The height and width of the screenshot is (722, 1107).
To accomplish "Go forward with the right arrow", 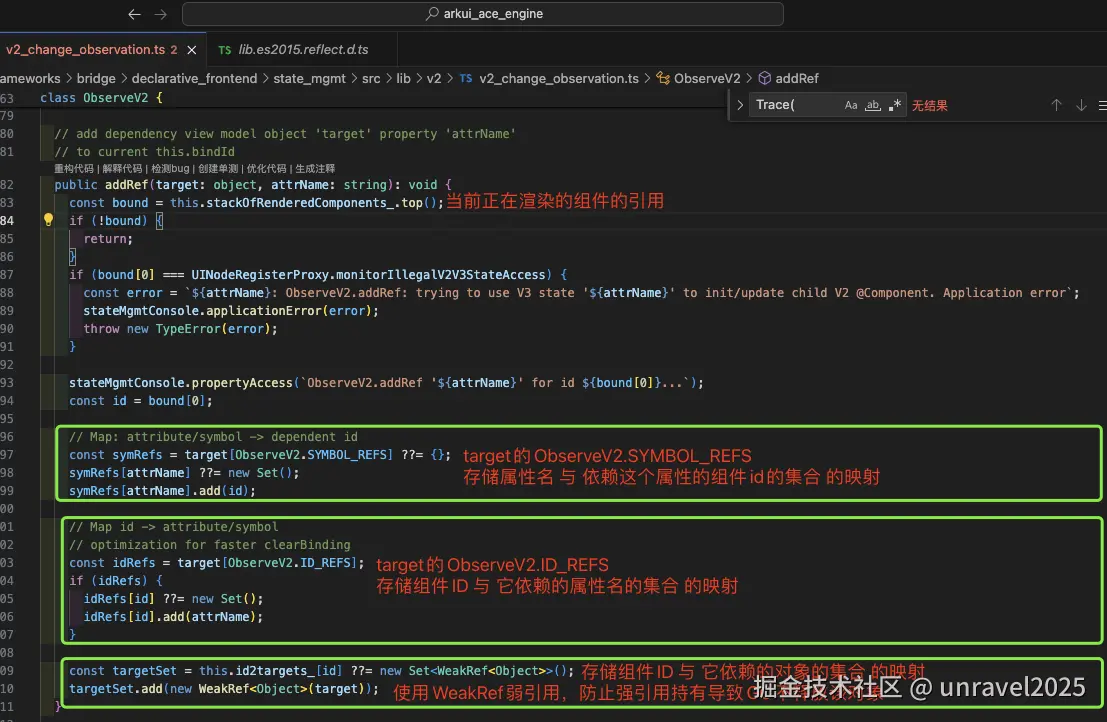I will [x=160, y=14].
